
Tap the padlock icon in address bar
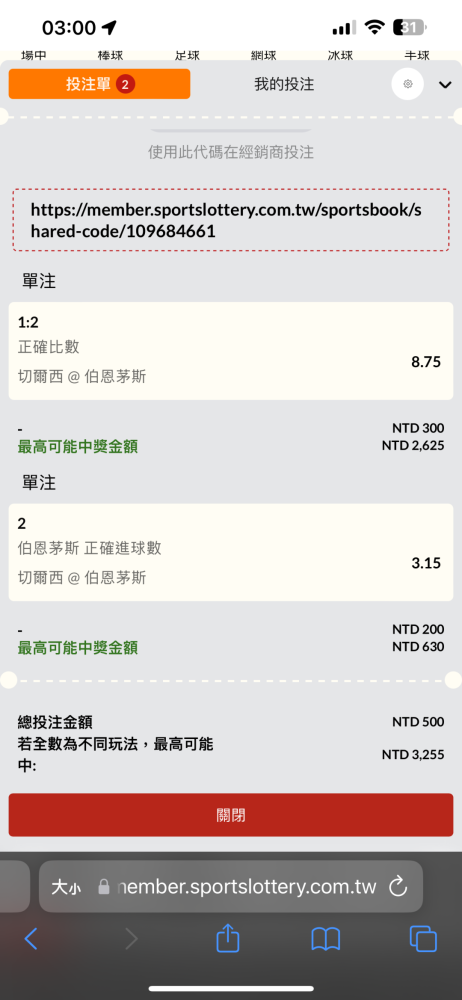(104, 887)
